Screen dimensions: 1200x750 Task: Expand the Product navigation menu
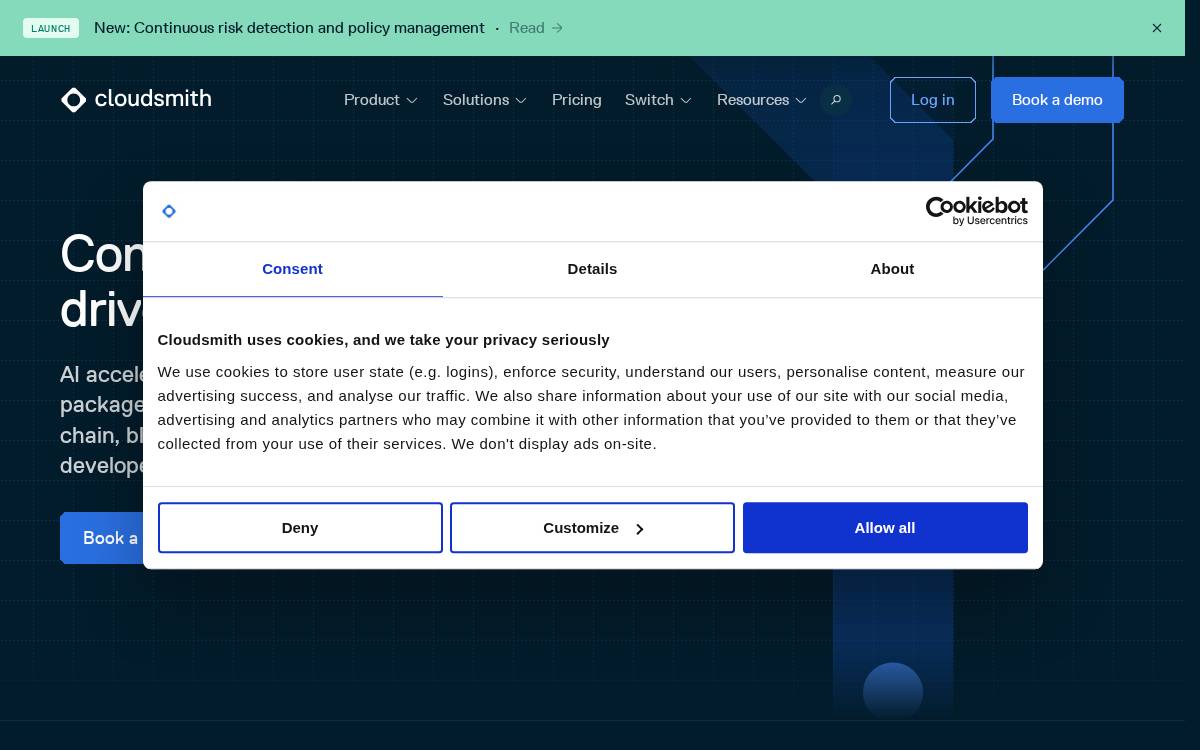[381, 100]
